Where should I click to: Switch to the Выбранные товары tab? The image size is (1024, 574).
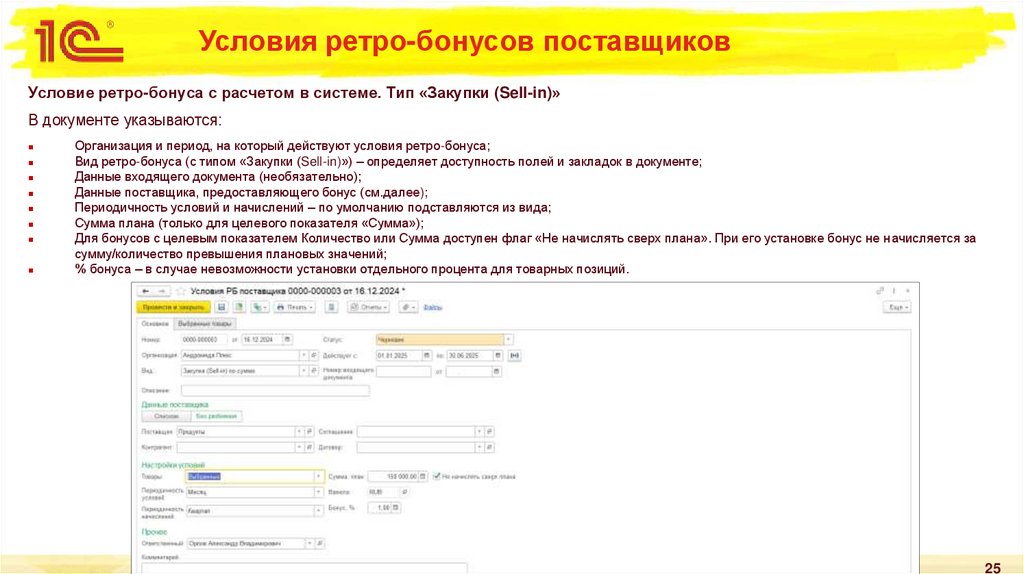click(x=205, y=324)
